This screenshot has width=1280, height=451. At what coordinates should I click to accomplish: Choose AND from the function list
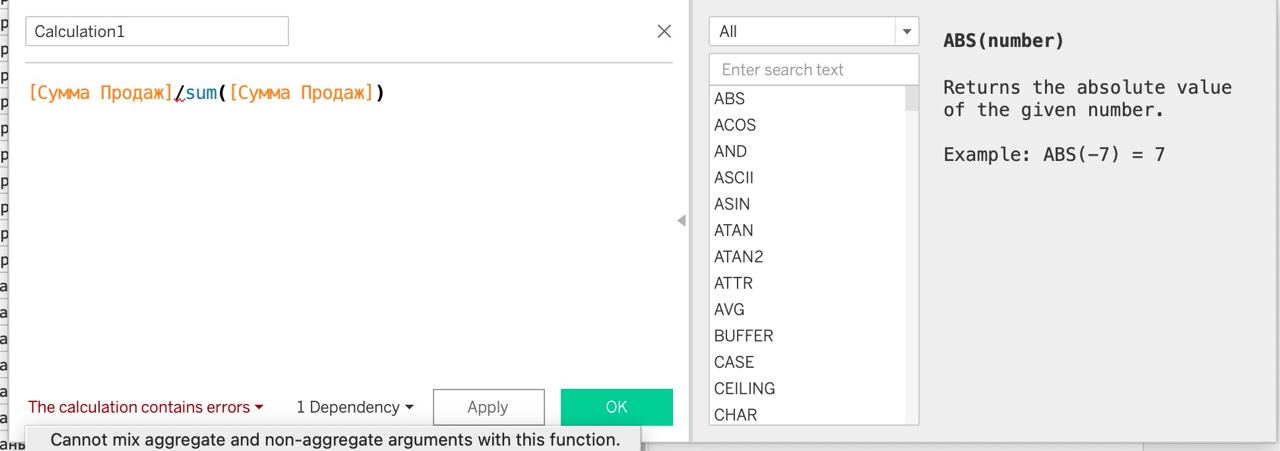tap(731, 151)
